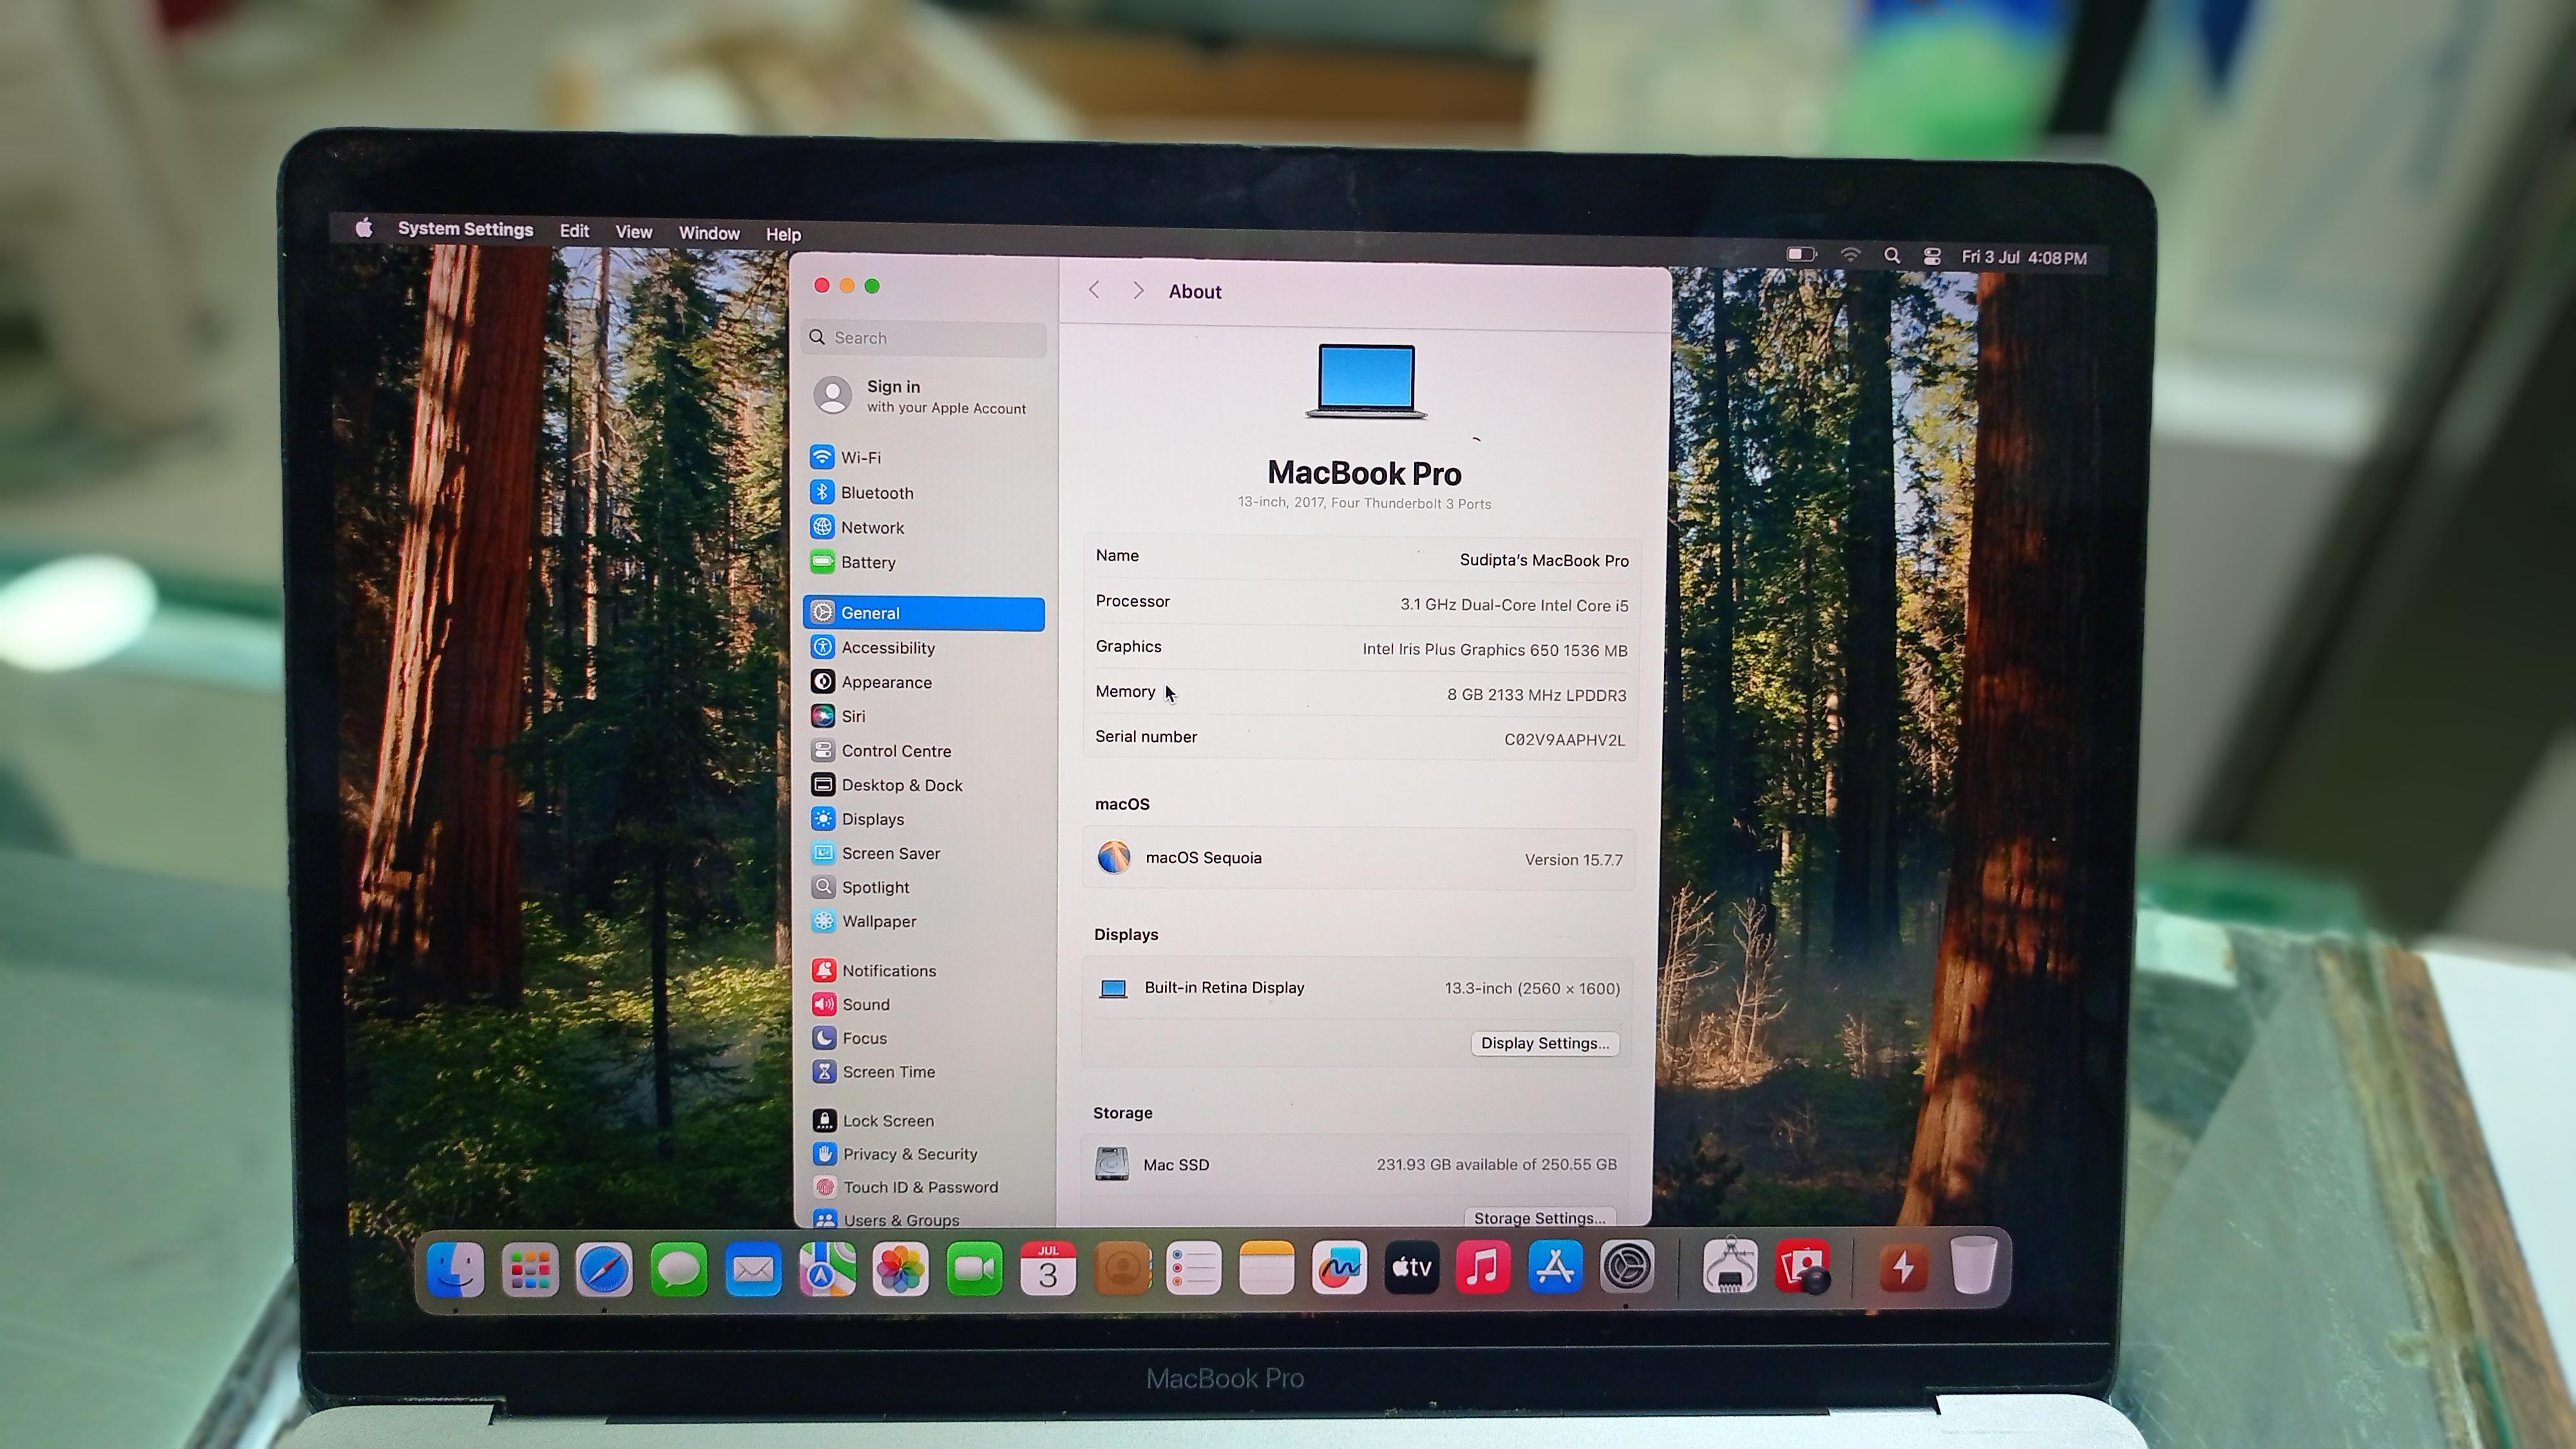Open Touch ID & Password in the sidebar
This screenshot has width=2576, height=1449.
924,1187
